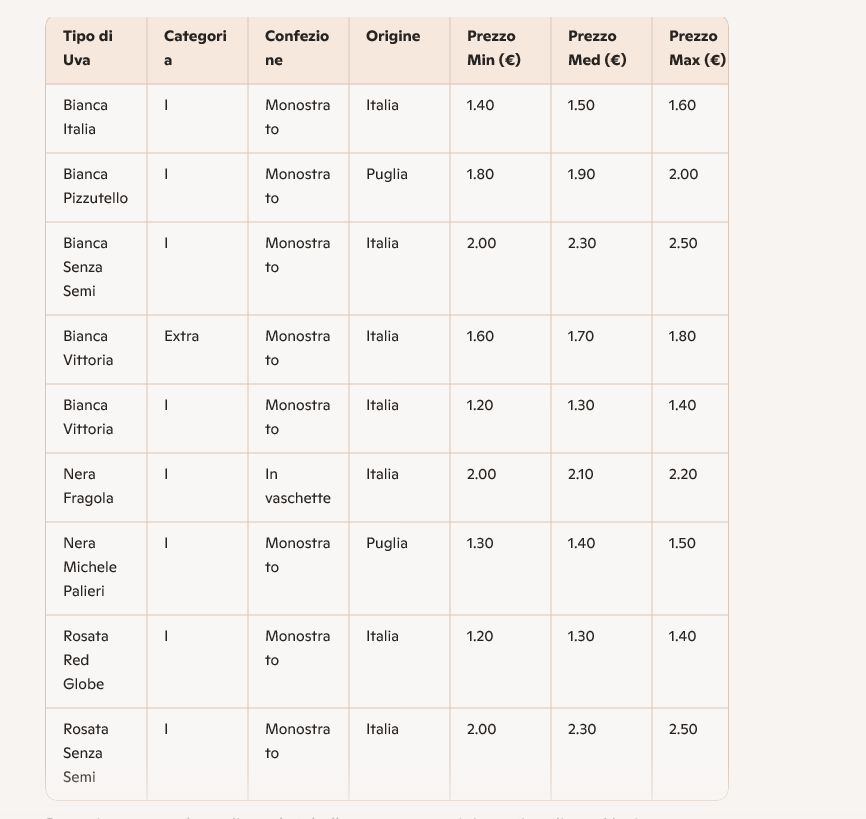Click the "Confezione" header cell

tap(296, 48)
